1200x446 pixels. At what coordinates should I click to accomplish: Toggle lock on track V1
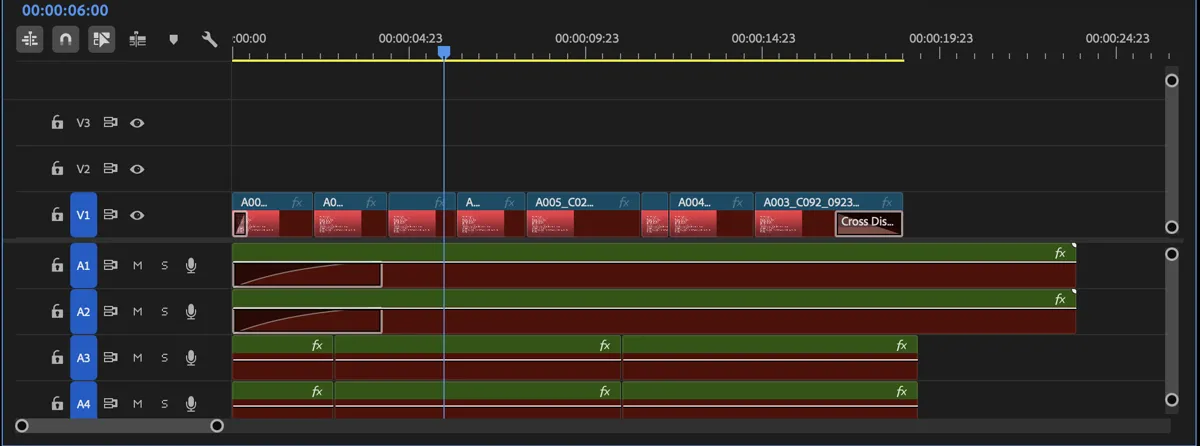pos(58,215)
